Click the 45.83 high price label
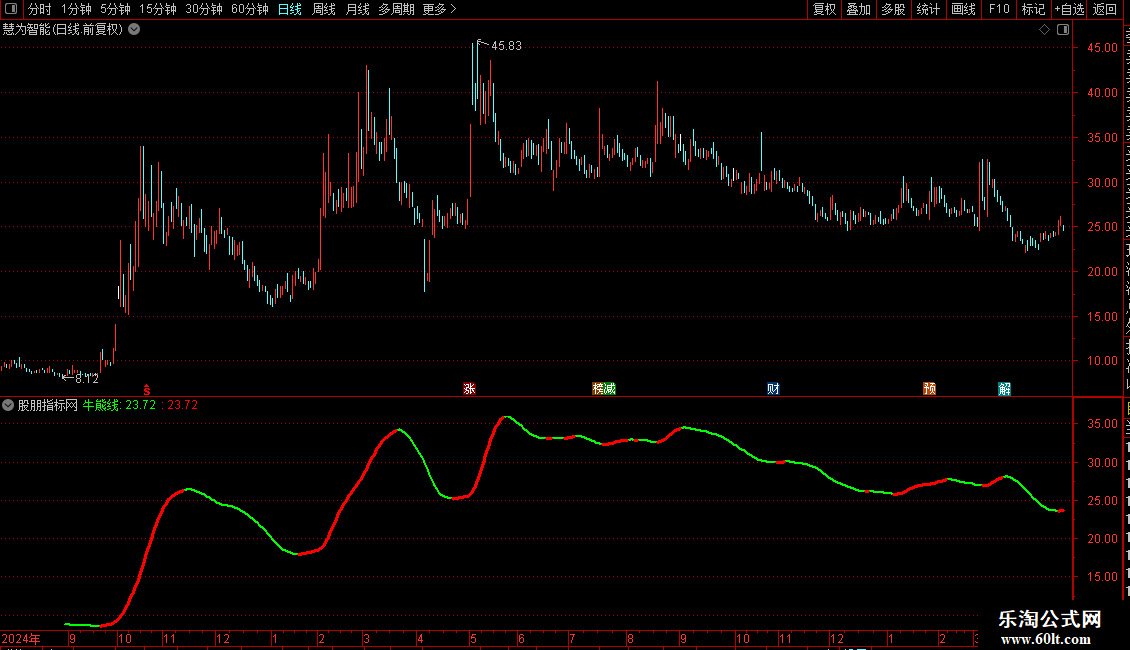Viewport: 1130px width, 650px height. (506, 46)
